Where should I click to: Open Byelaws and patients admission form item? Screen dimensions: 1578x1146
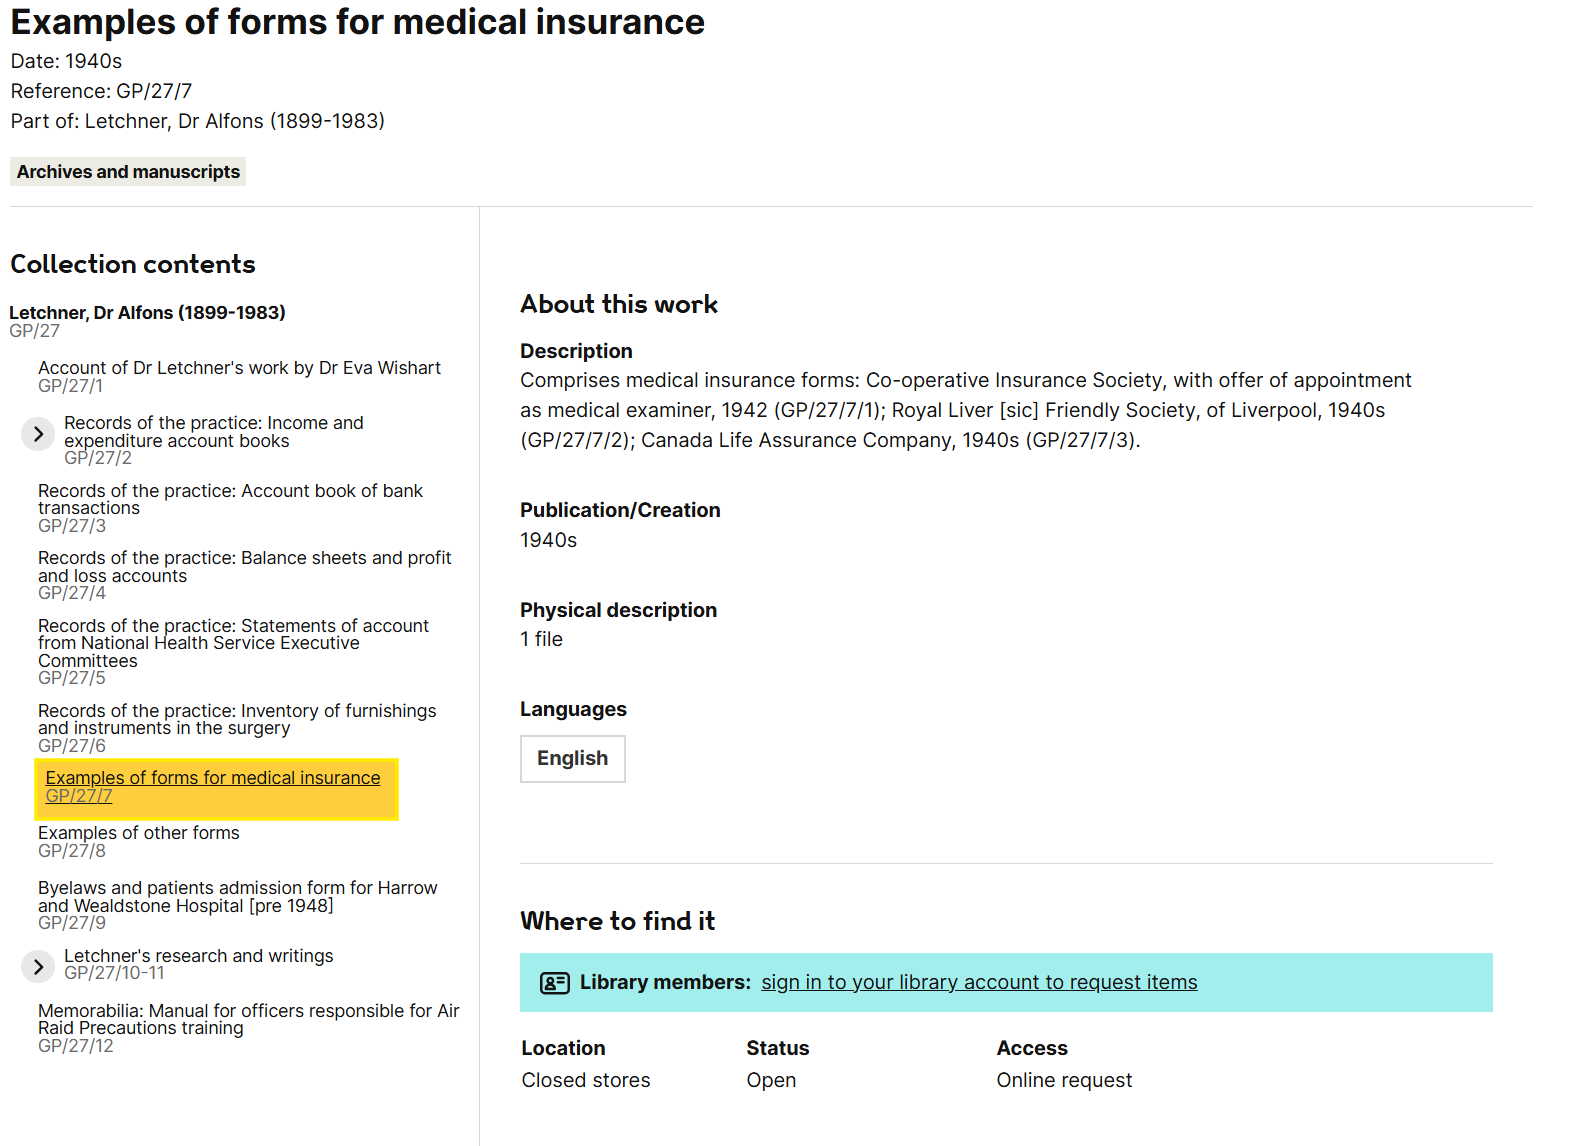pos(237,896)
